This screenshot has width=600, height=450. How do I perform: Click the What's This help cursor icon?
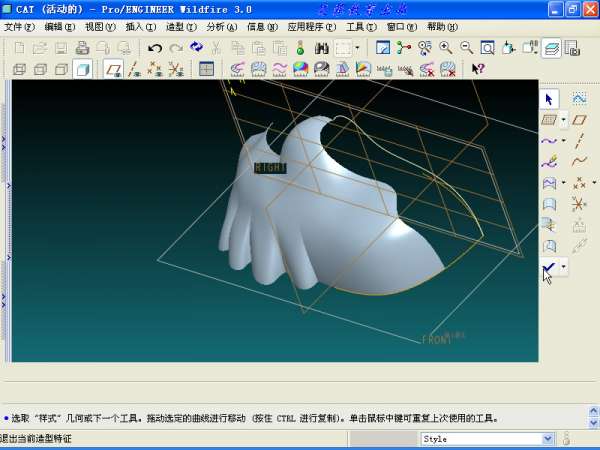pyautogui.click(x=478, y=69)
